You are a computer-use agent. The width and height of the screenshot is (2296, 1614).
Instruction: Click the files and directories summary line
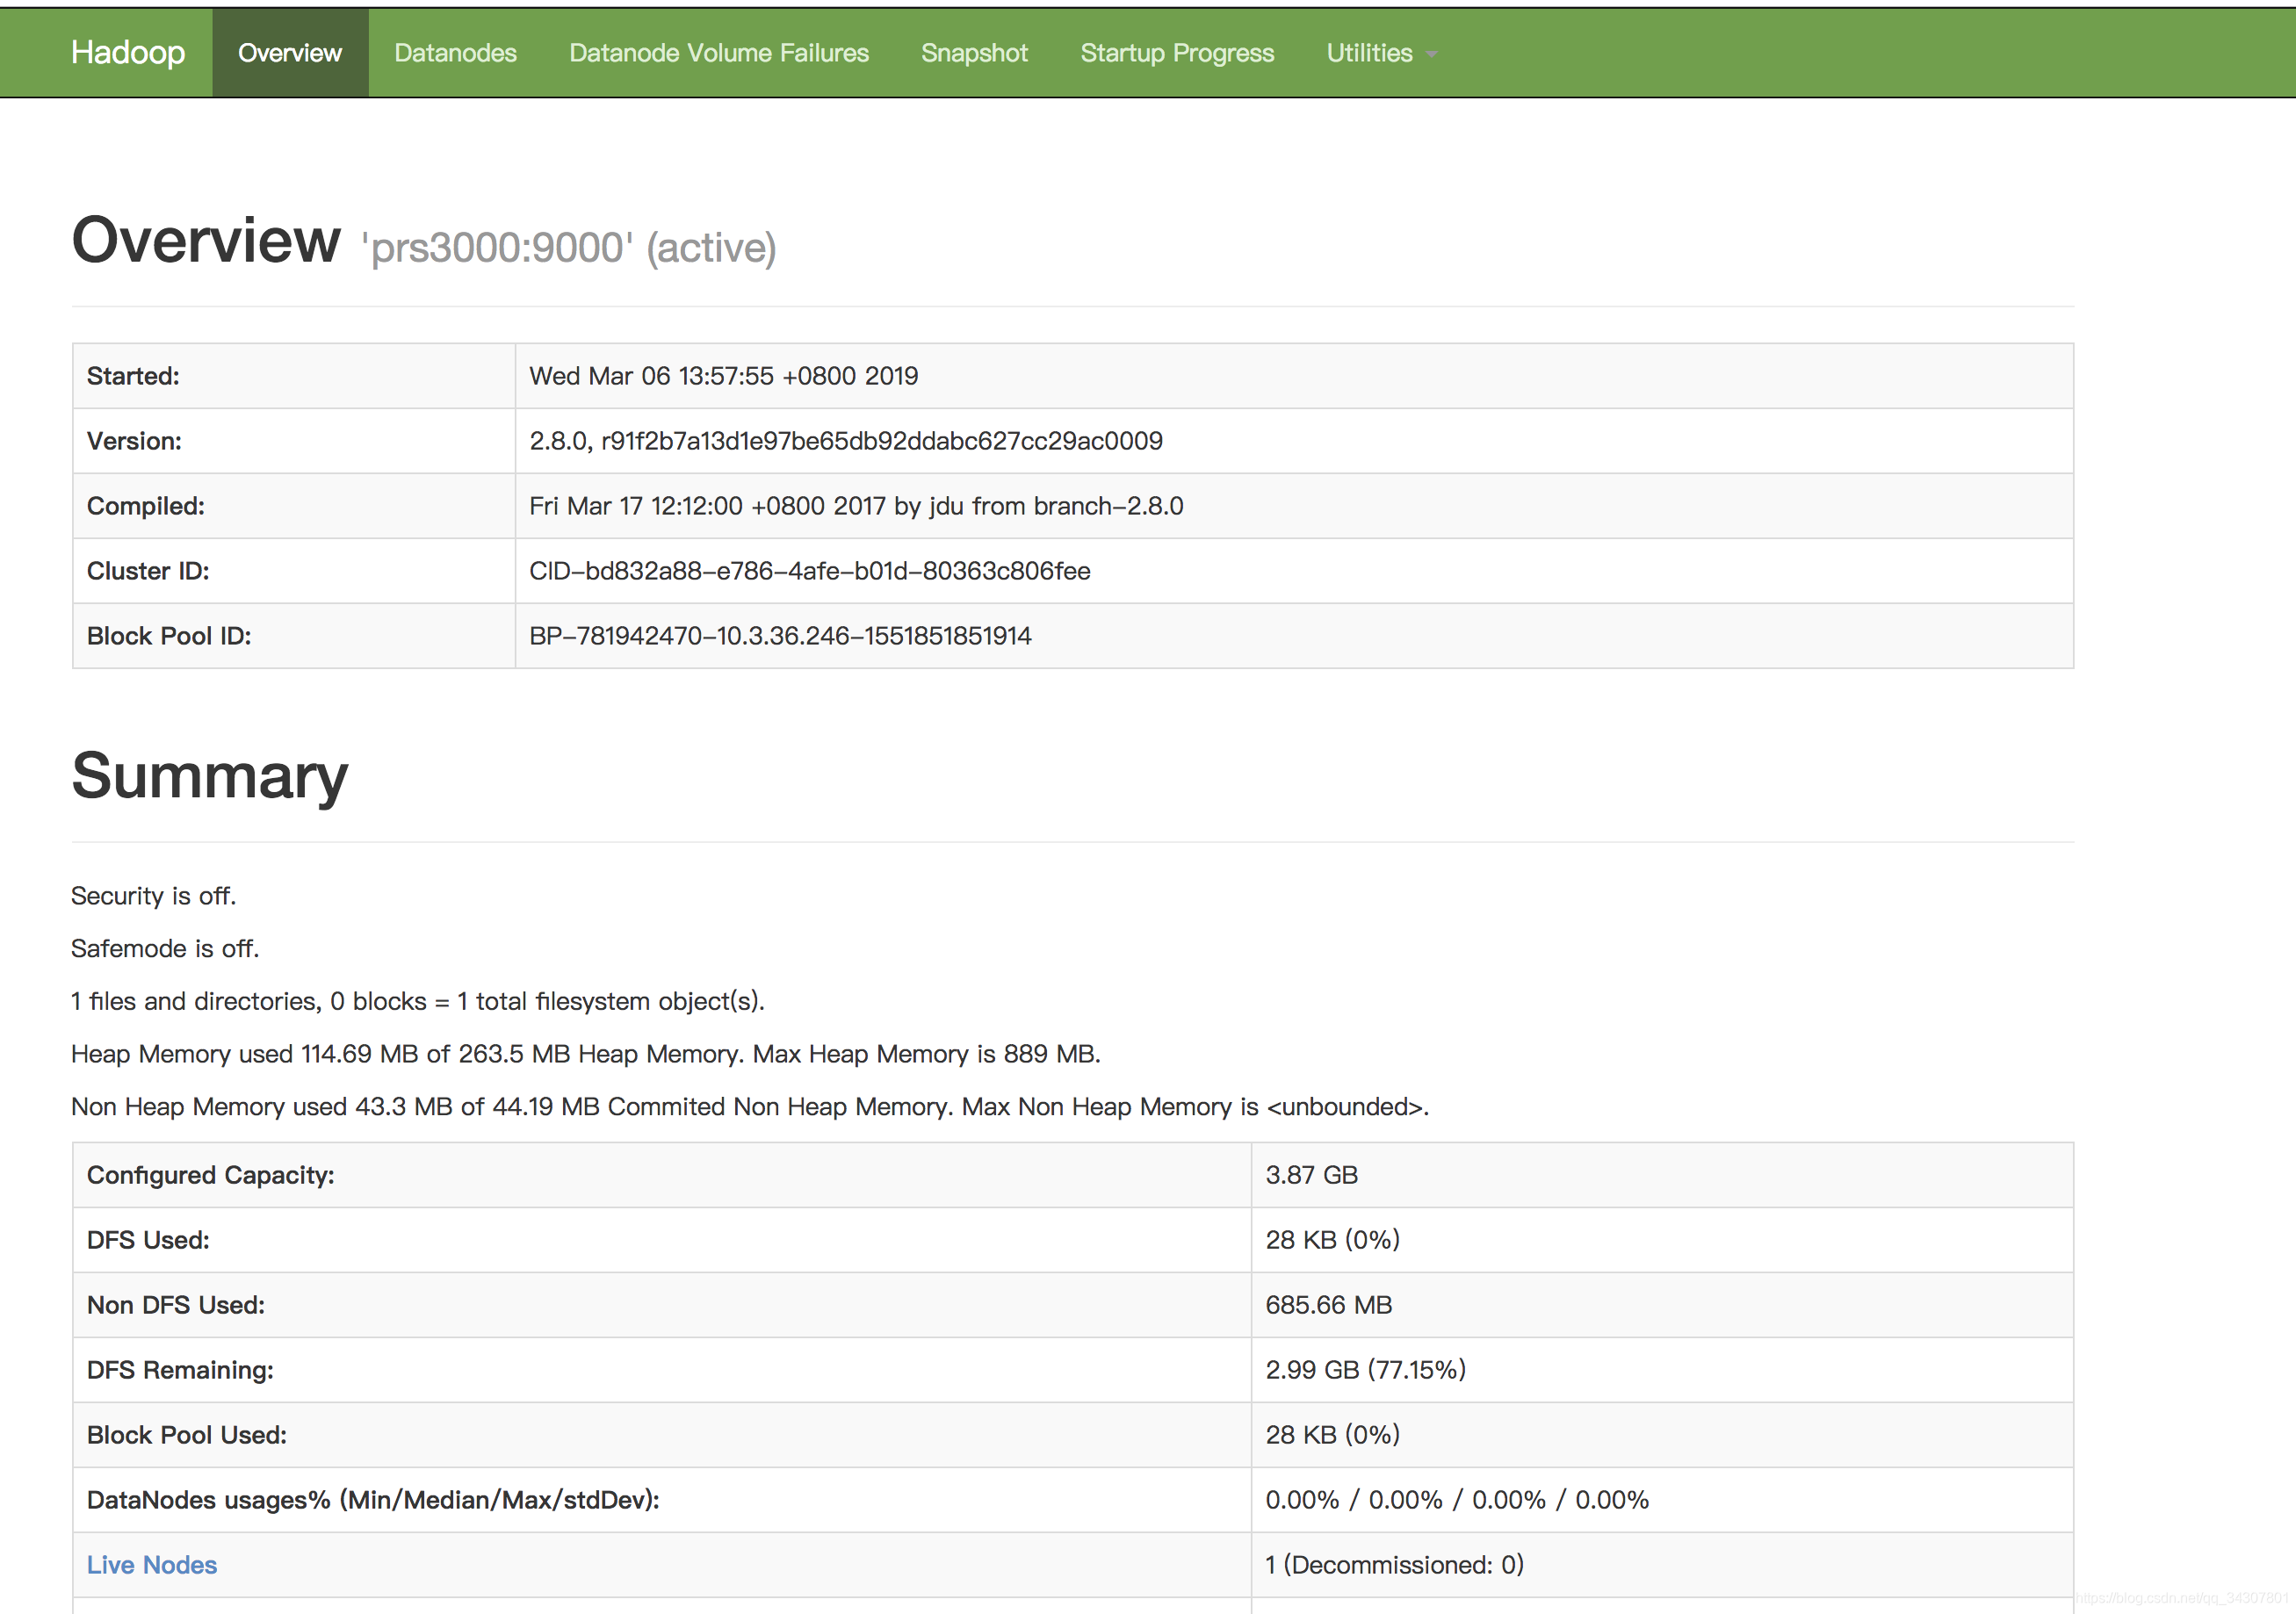418,1001
